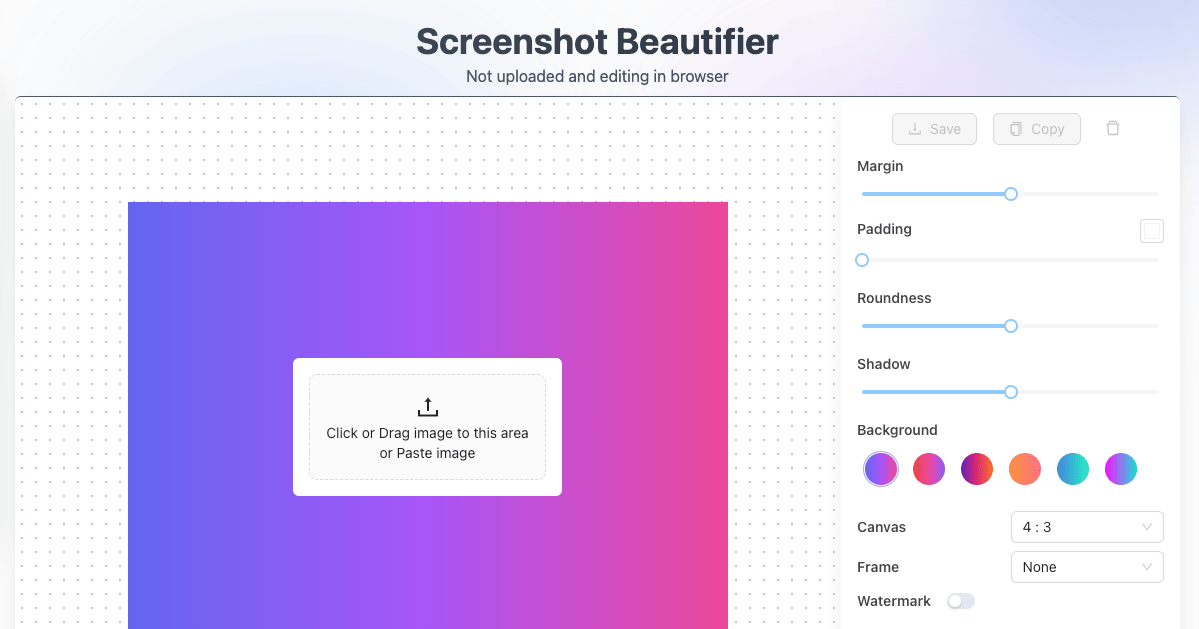
Task: Open the Frame dropdown showing None
Action: pyautogui.click(x=1087, y=567)
